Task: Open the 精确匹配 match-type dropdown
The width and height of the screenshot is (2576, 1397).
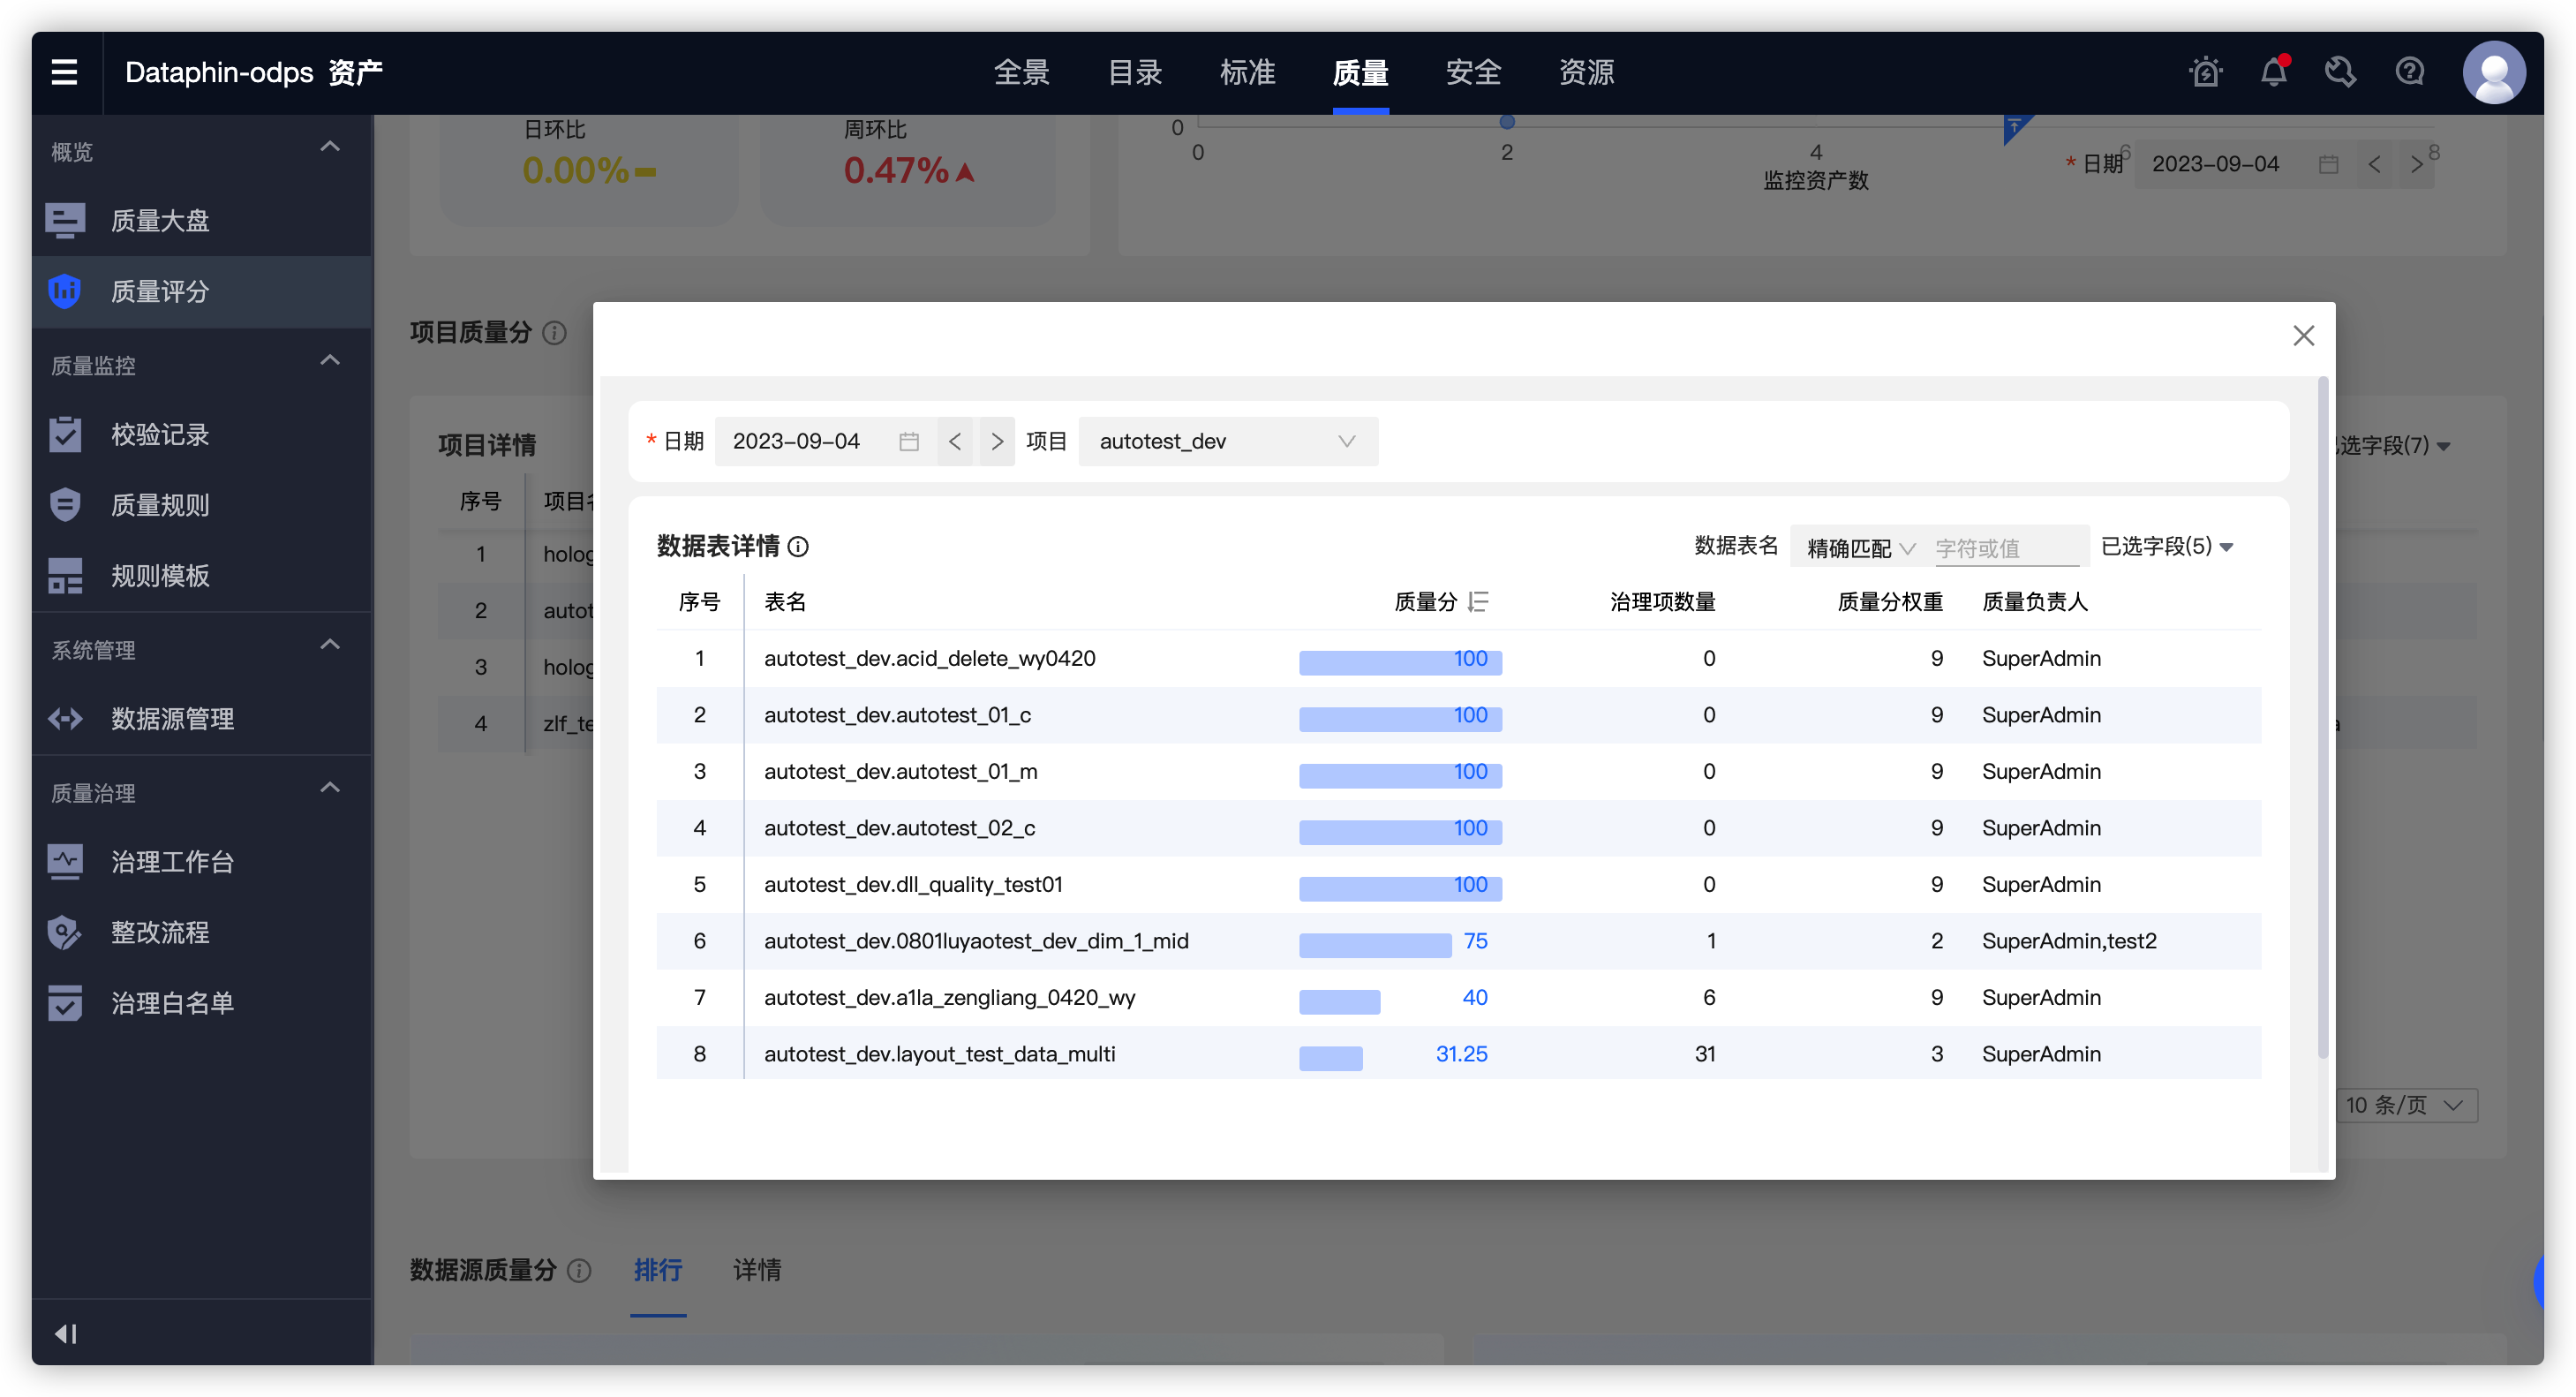Action: click(x=1858, y=547)
